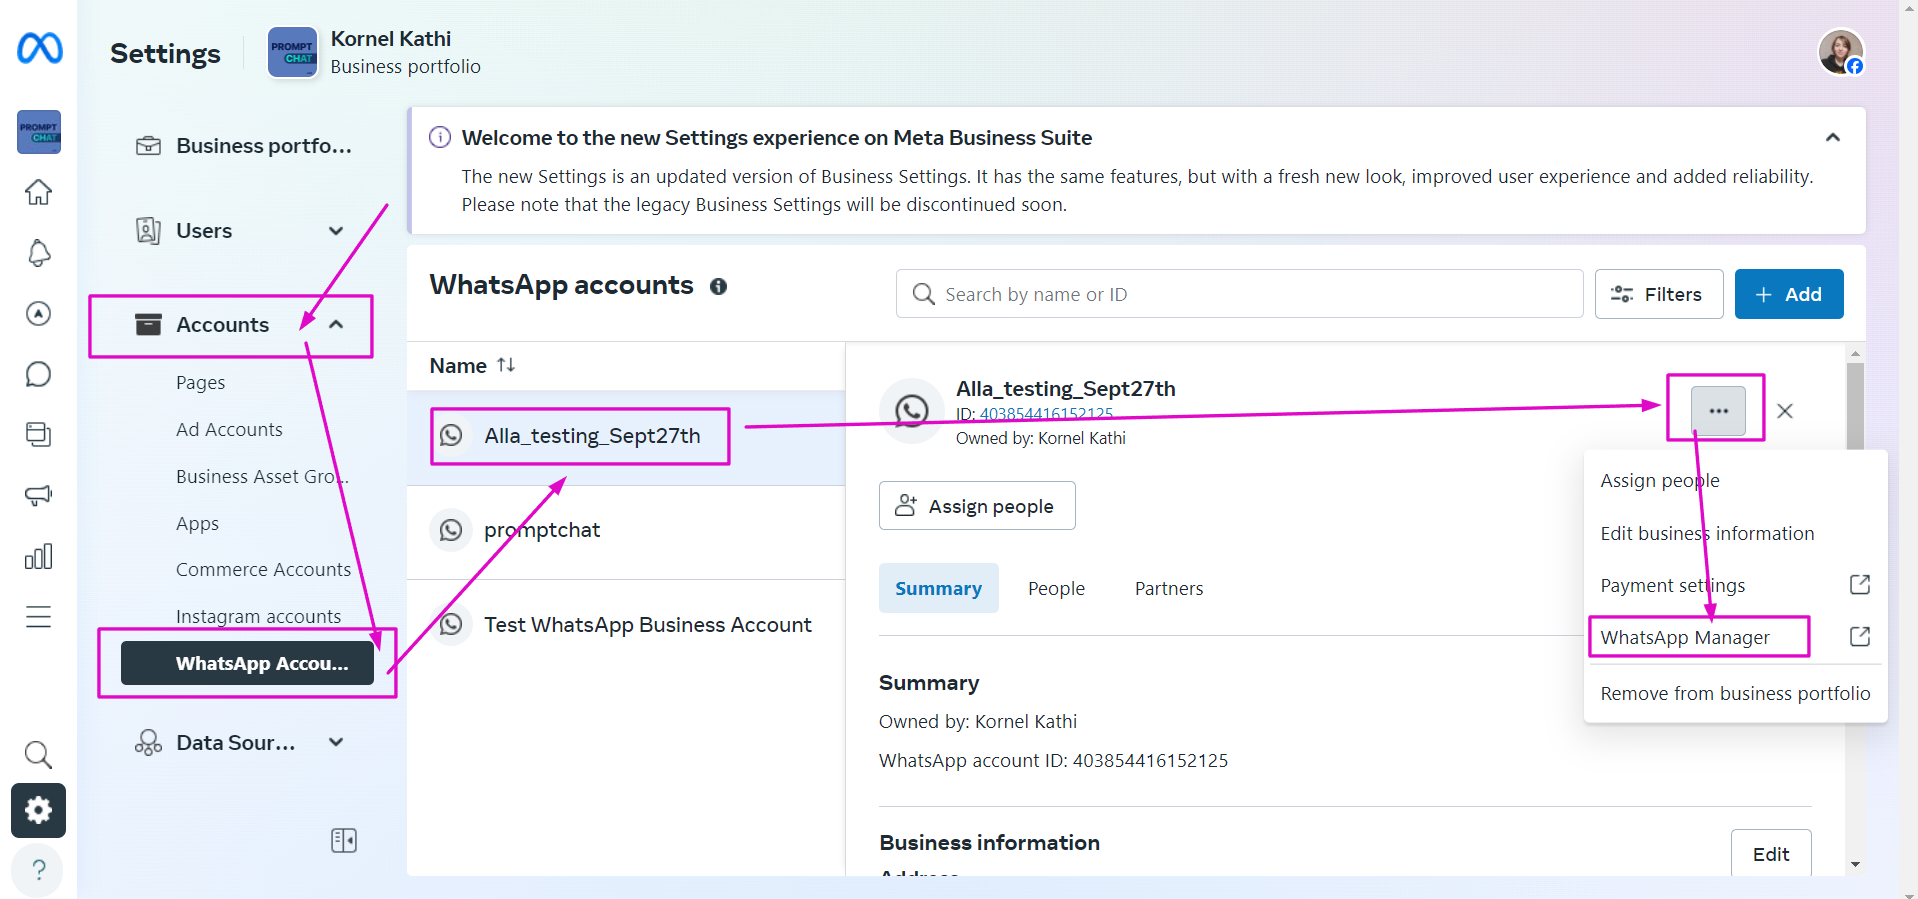Open Notifications bell icon
Screen dimensions: 1918x899
click(x=38, y=253)
